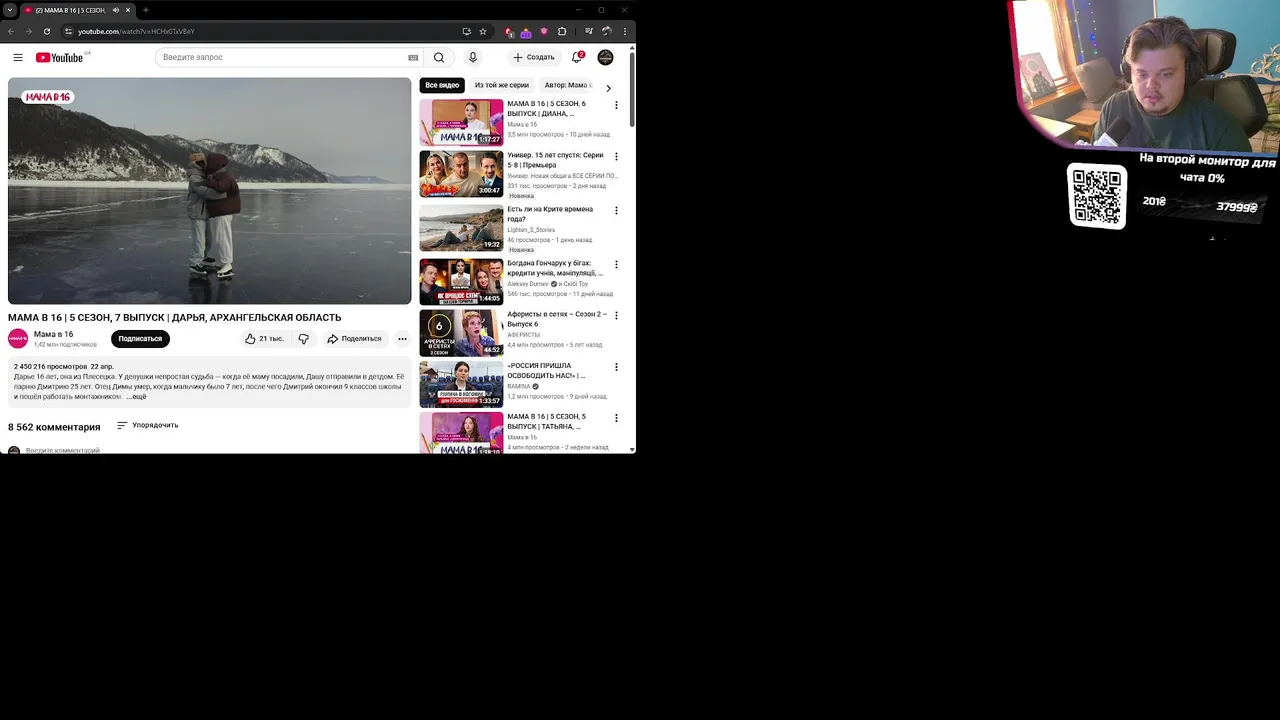Open video title Аферисты в сетях – Сезон 2
This screenshot has width=1280, height=720.
click(557, 319)
